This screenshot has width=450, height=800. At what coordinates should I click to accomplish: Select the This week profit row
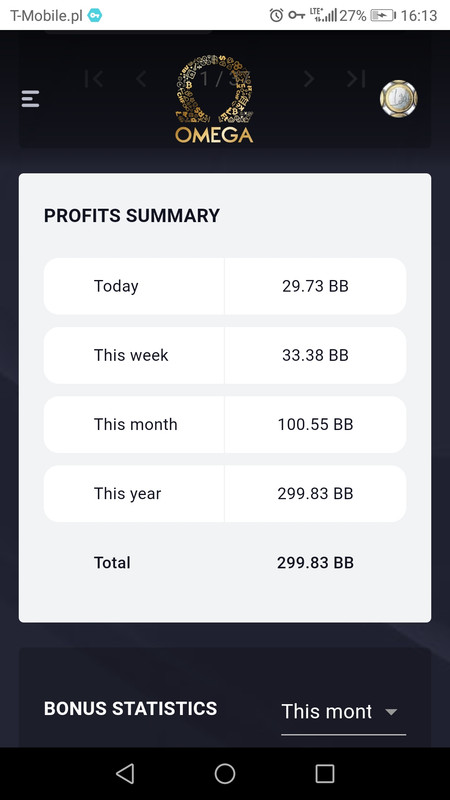coord(225,356)
